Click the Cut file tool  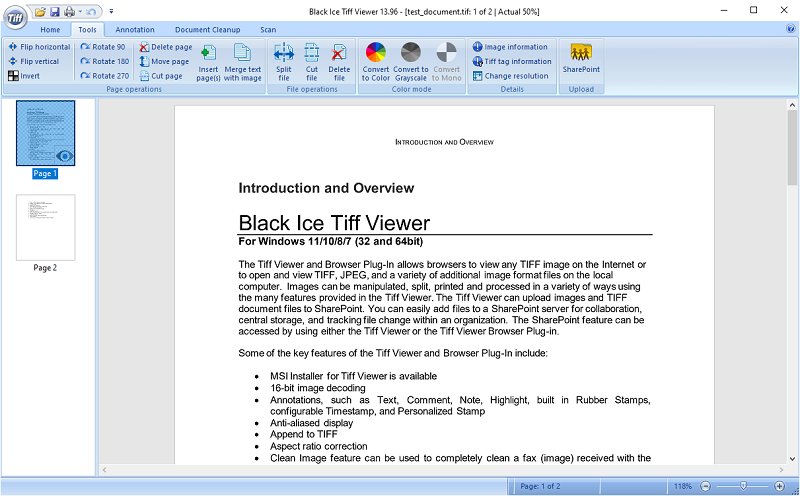tap(312, 62)
